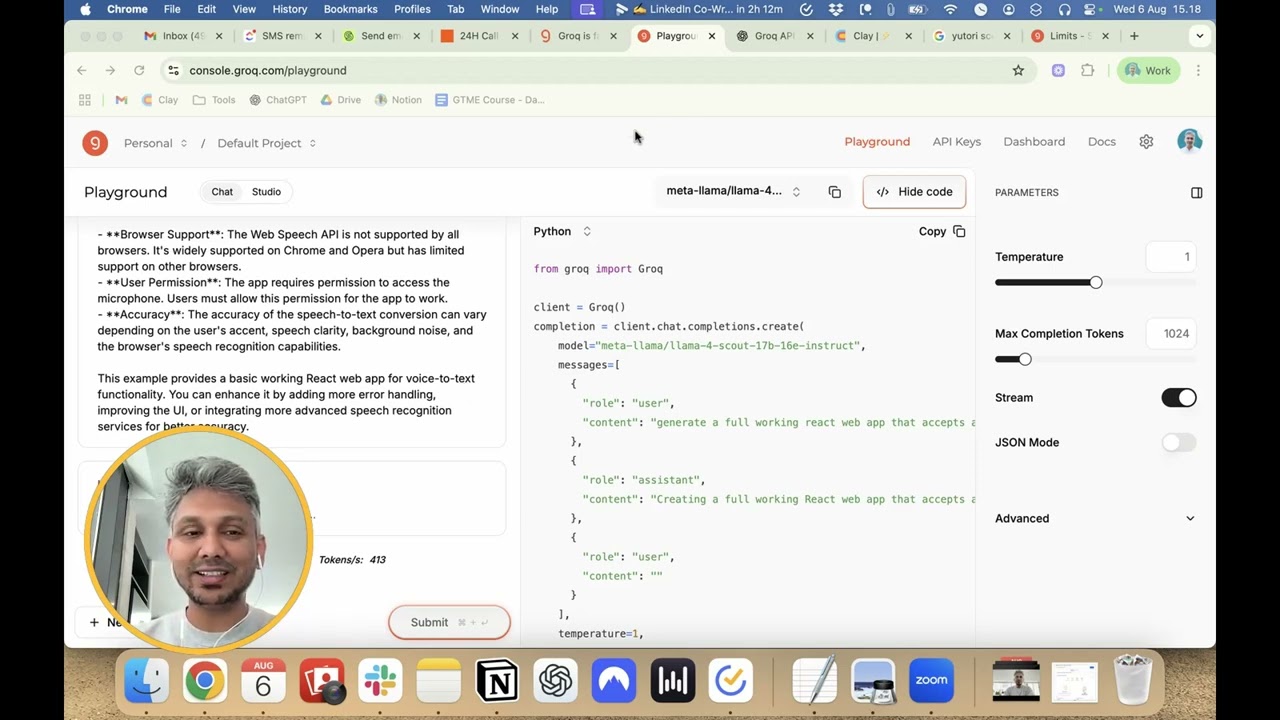1280x720 pixels.
Task: Click the Submit button
Action: pyautogui.click(x=449, y=622)
